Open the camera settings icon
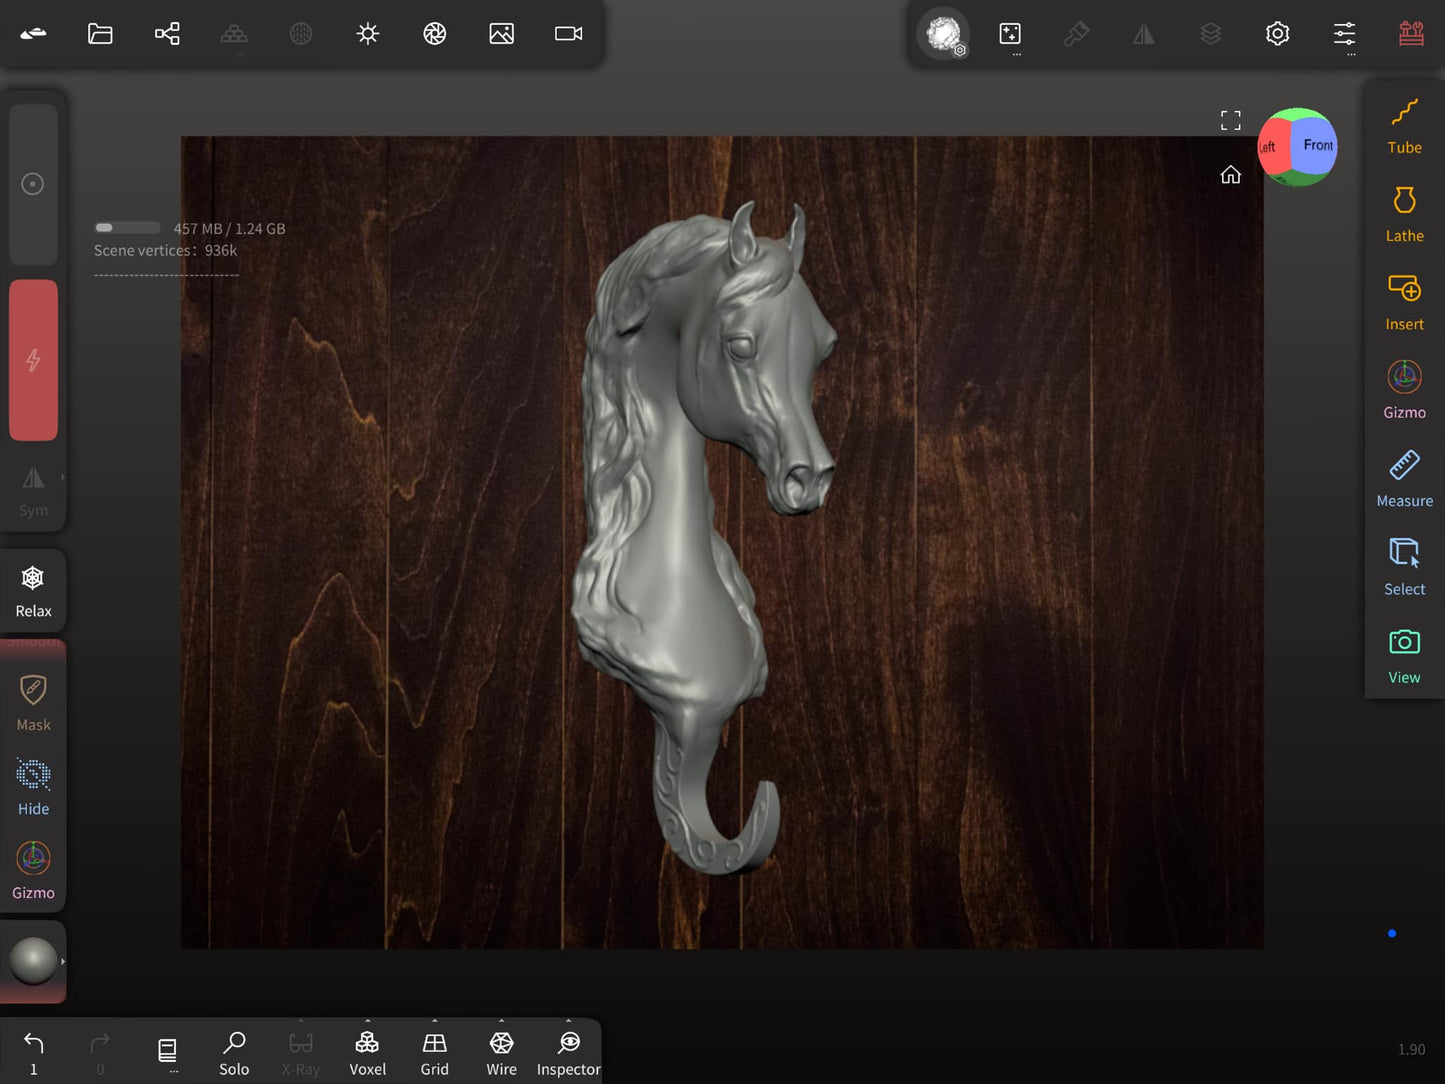This screenshot has width=1445, height=1084. pyautogui.click(x=568, y=34)
